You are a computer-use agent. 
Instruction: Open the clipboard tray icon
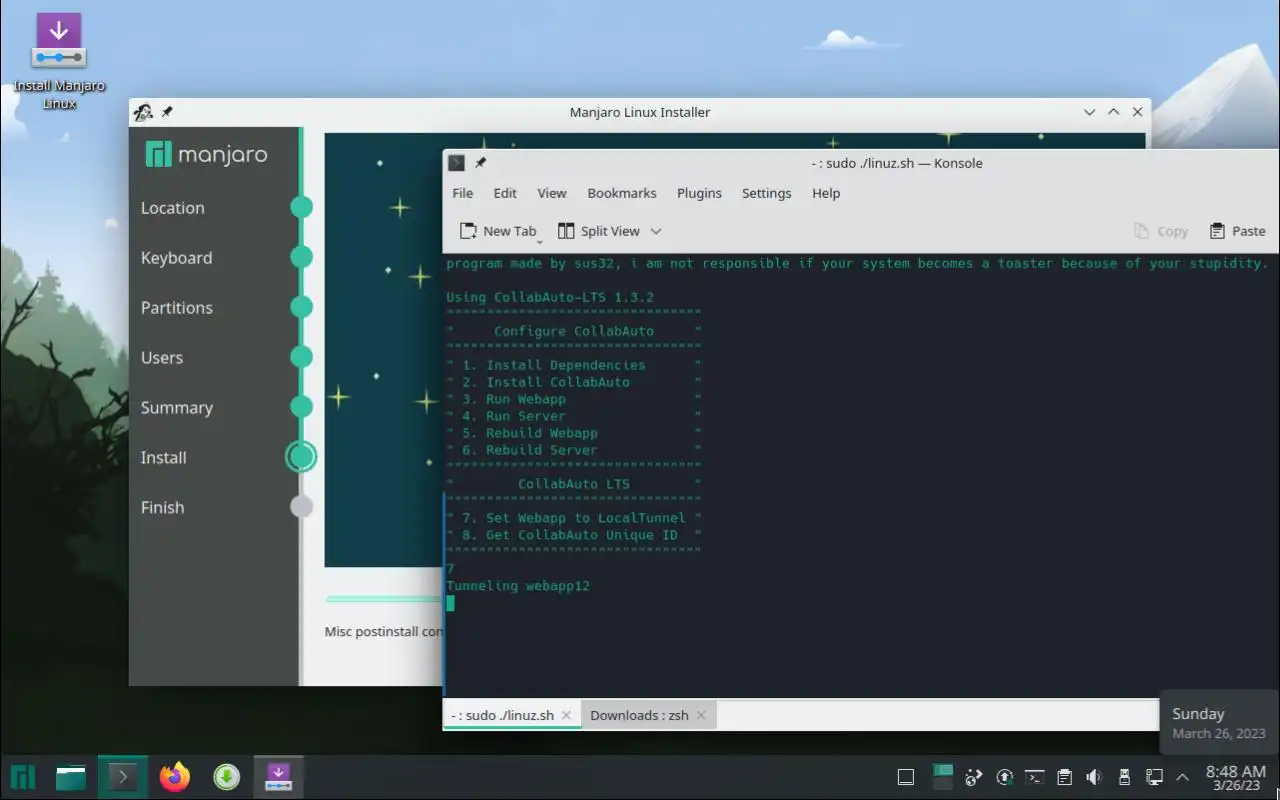(x=1065, y=777)
